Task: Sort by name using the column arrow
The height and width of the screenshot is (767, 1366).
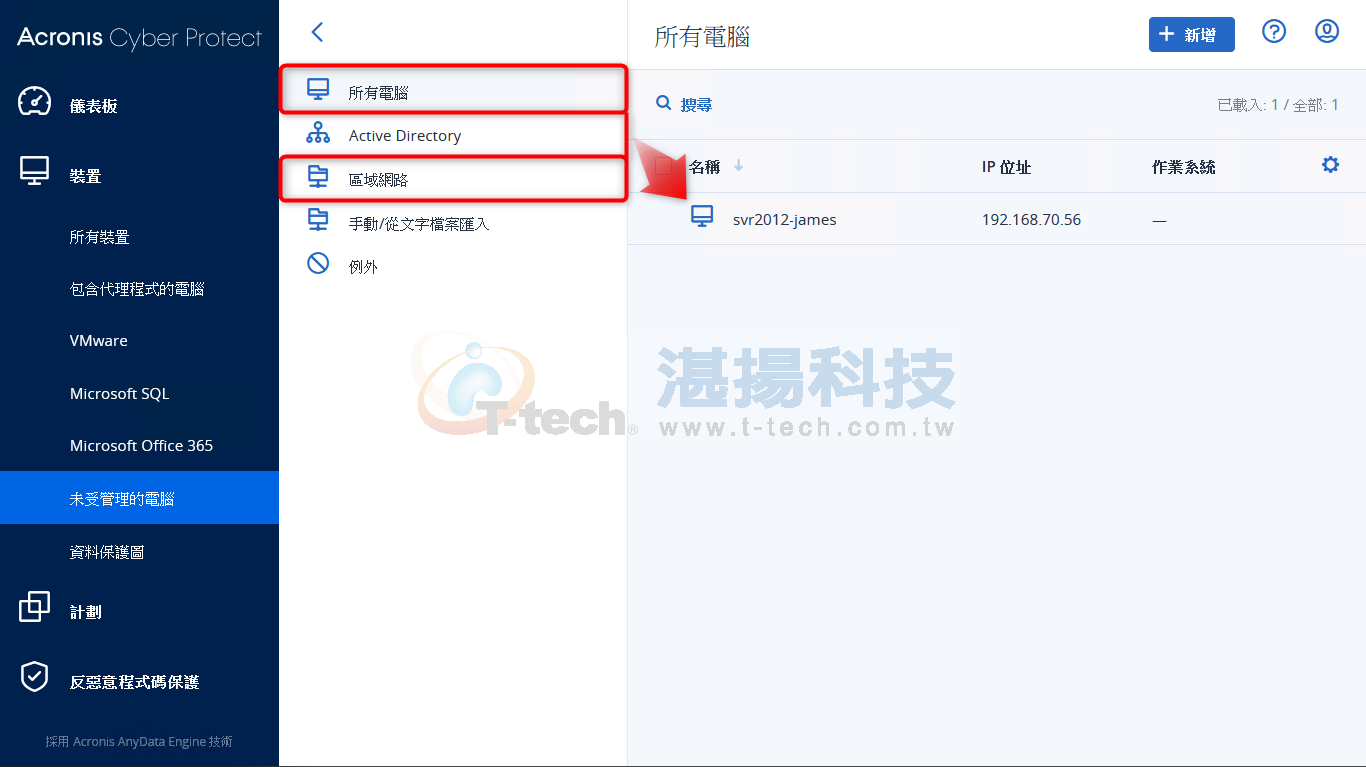Action: [739, 166]
